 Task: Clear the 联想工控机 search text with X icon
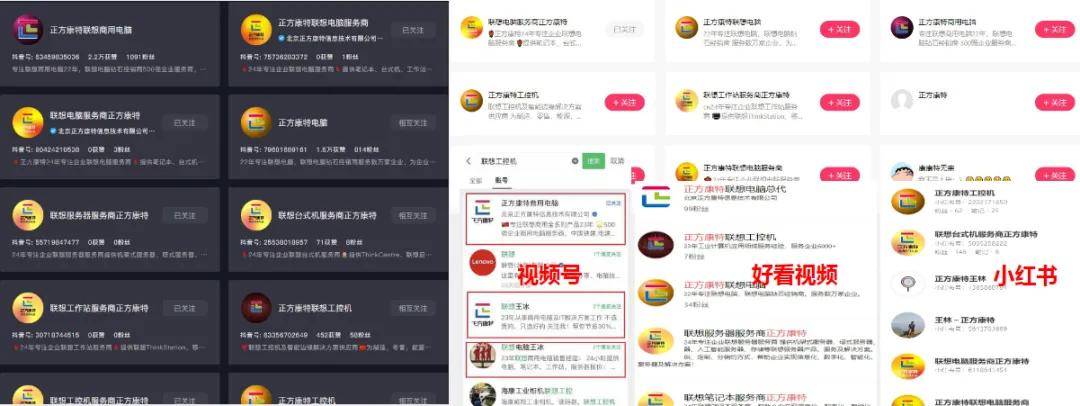(575, 161)
